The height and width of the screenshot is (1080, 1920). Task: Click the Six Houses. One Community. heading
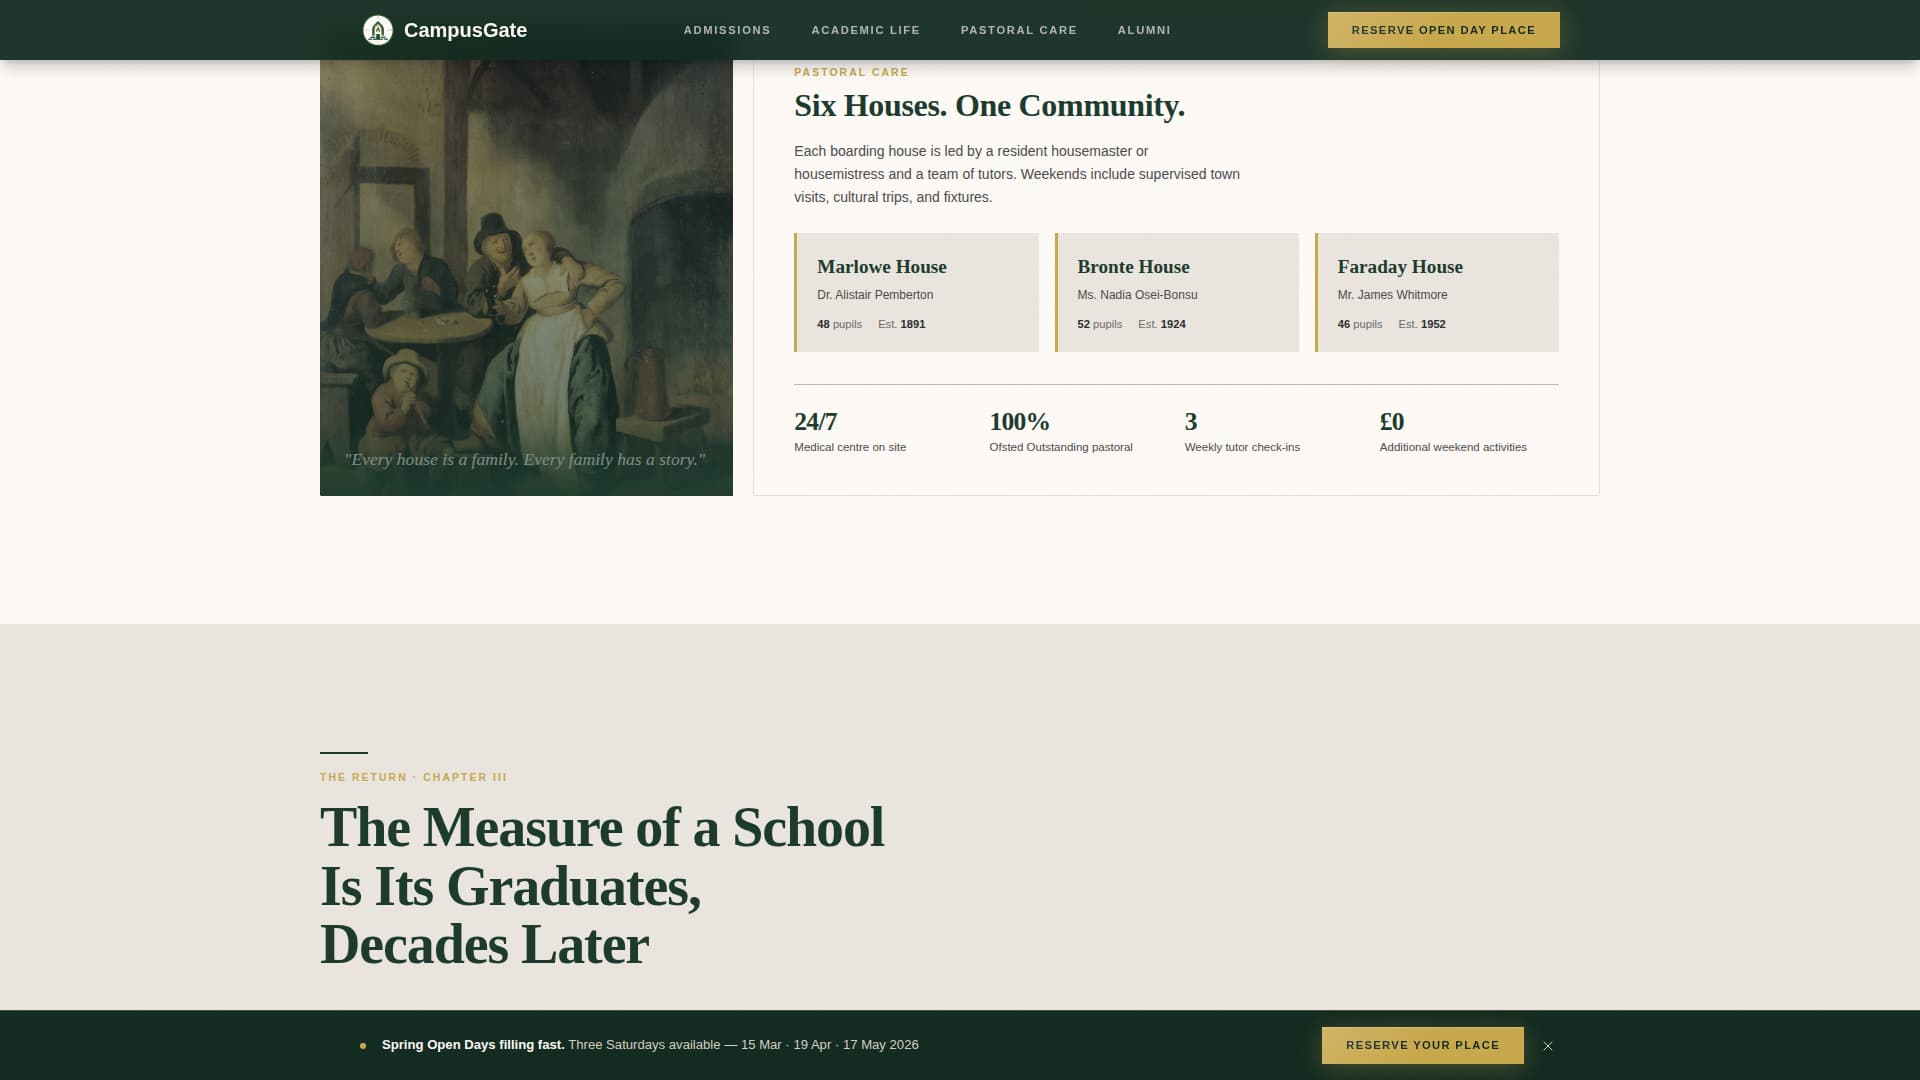[x=989, y=106]
